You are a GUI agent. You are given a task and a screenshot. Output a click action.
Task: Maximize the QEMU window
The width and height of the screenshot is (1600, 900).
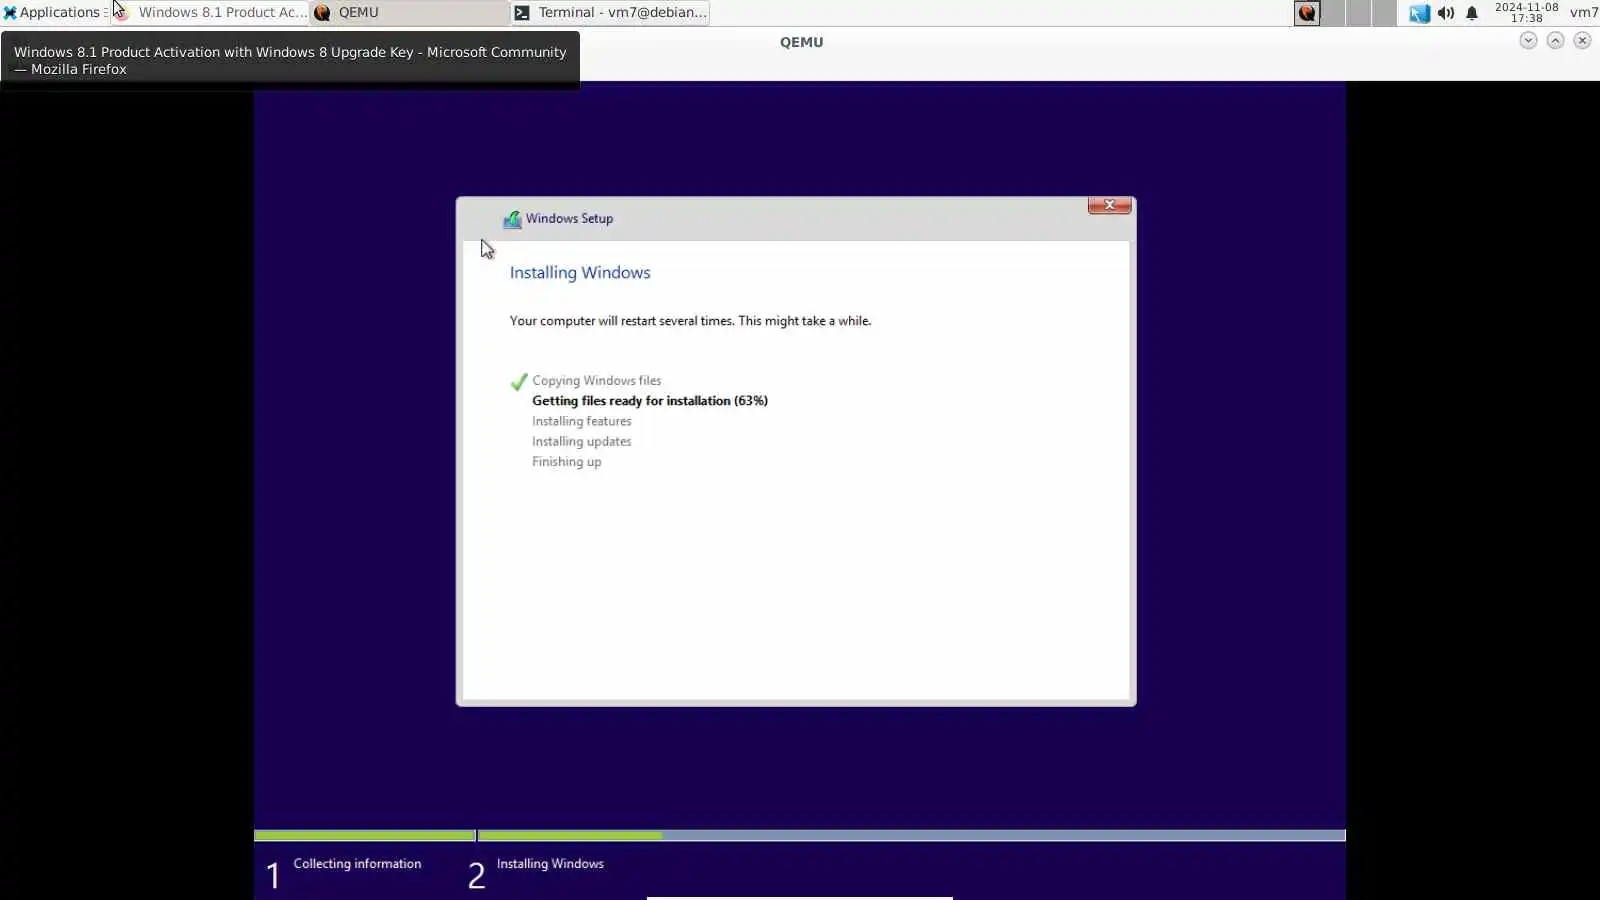point(1555,40)
